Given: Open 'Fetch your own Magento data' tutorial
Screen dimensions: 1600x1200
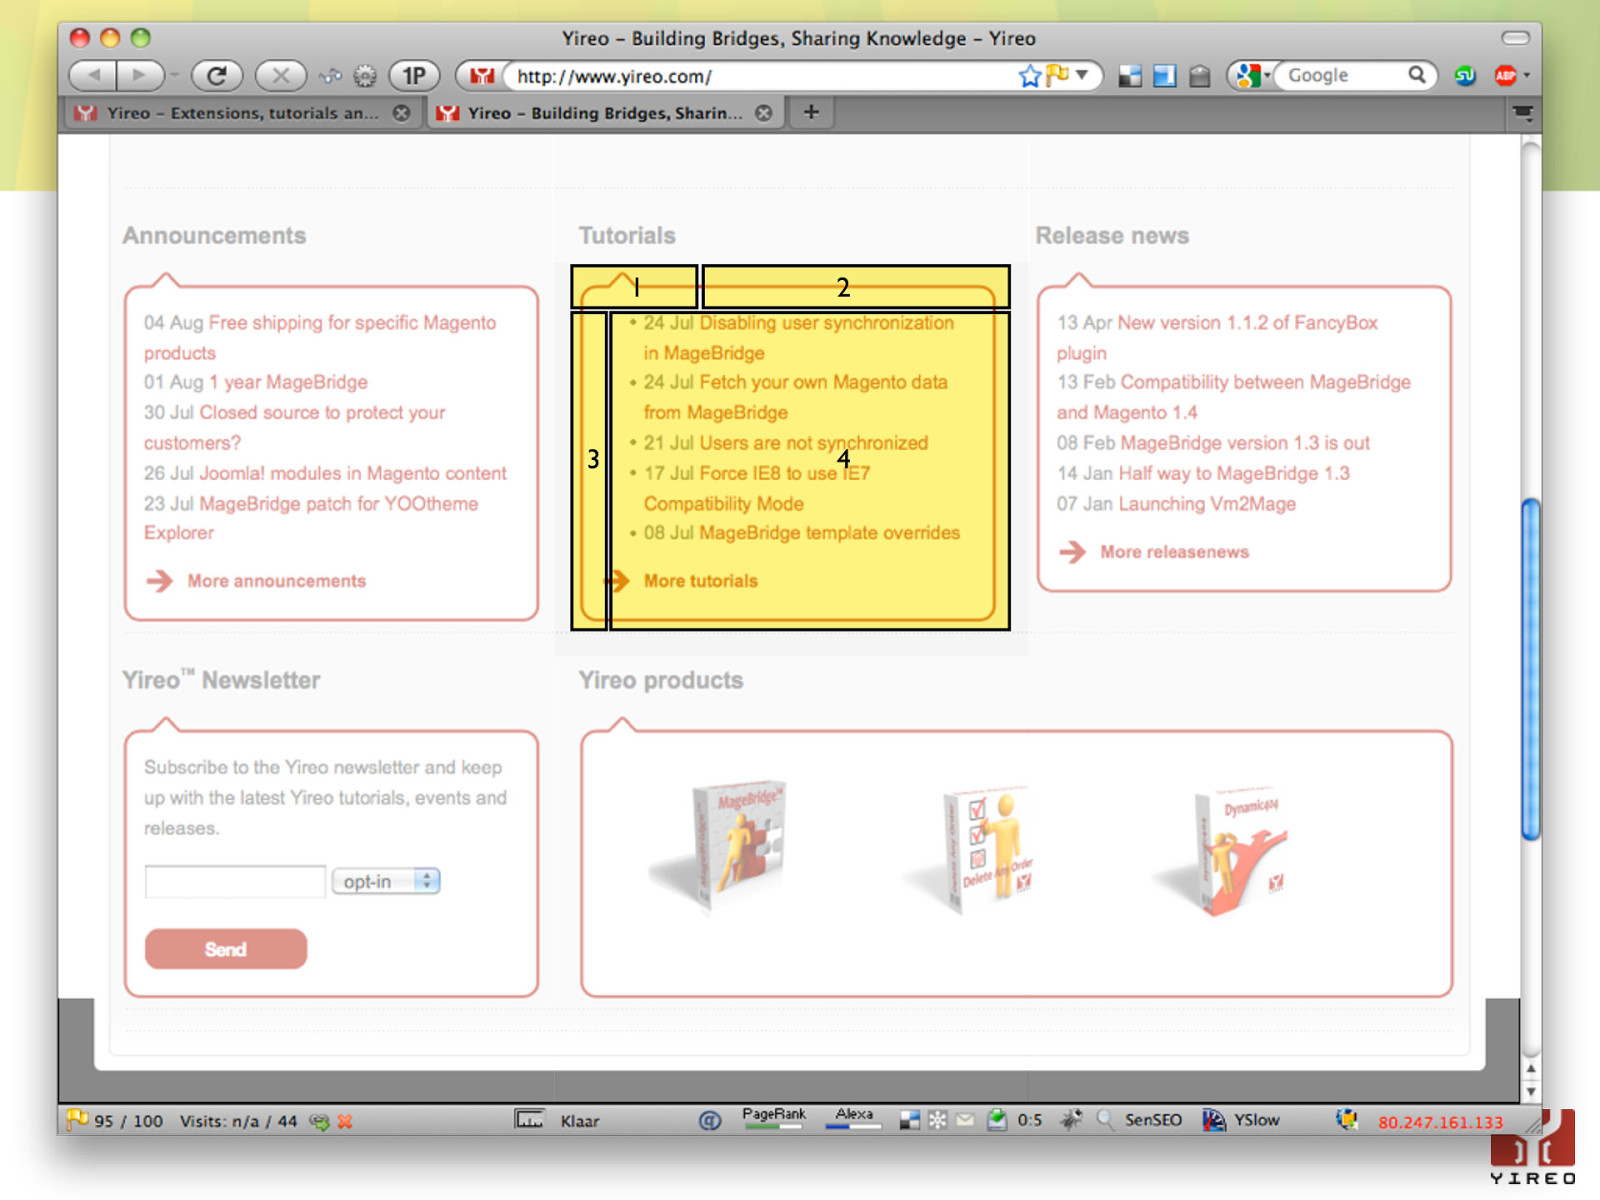Looking at the screenshot, I should pyautogui.click(x=796, y=397).
